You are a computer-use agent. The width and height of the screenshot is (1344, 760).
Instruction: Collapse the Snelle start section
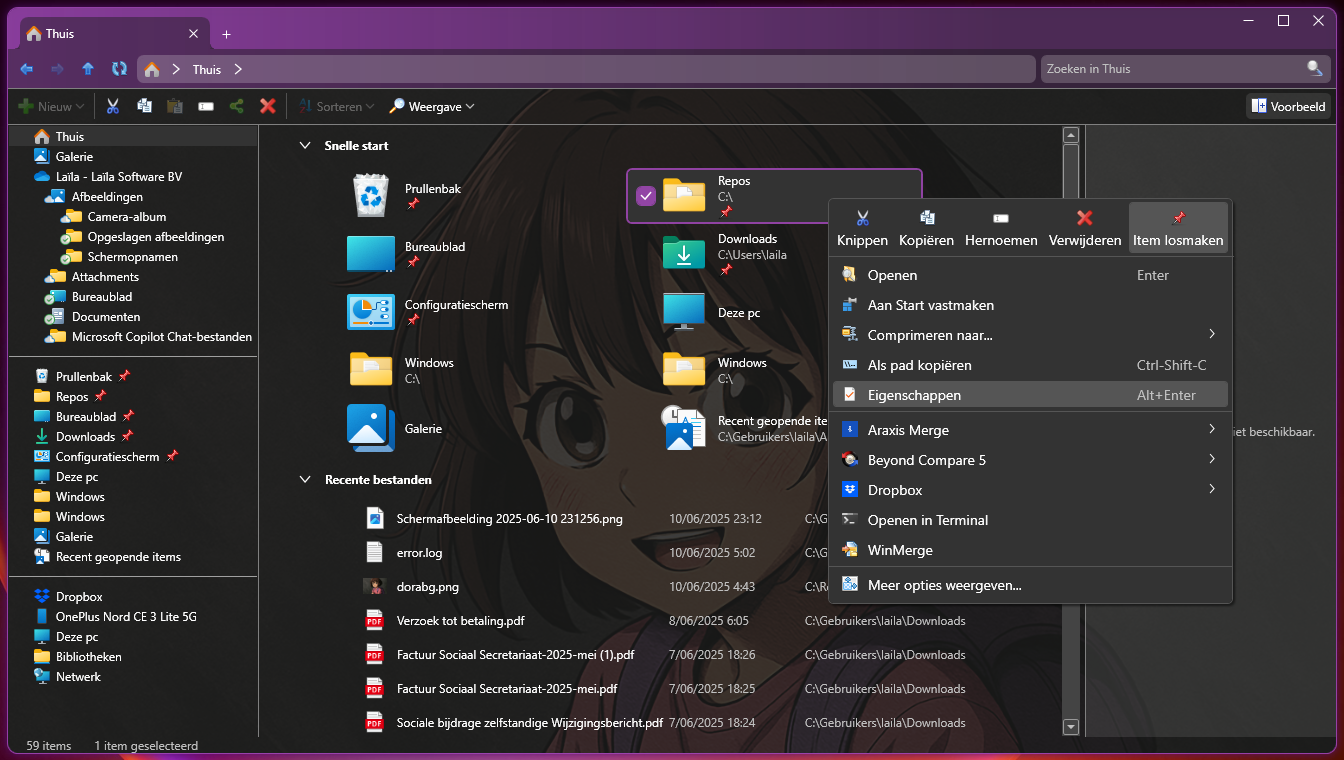(305, 146)
